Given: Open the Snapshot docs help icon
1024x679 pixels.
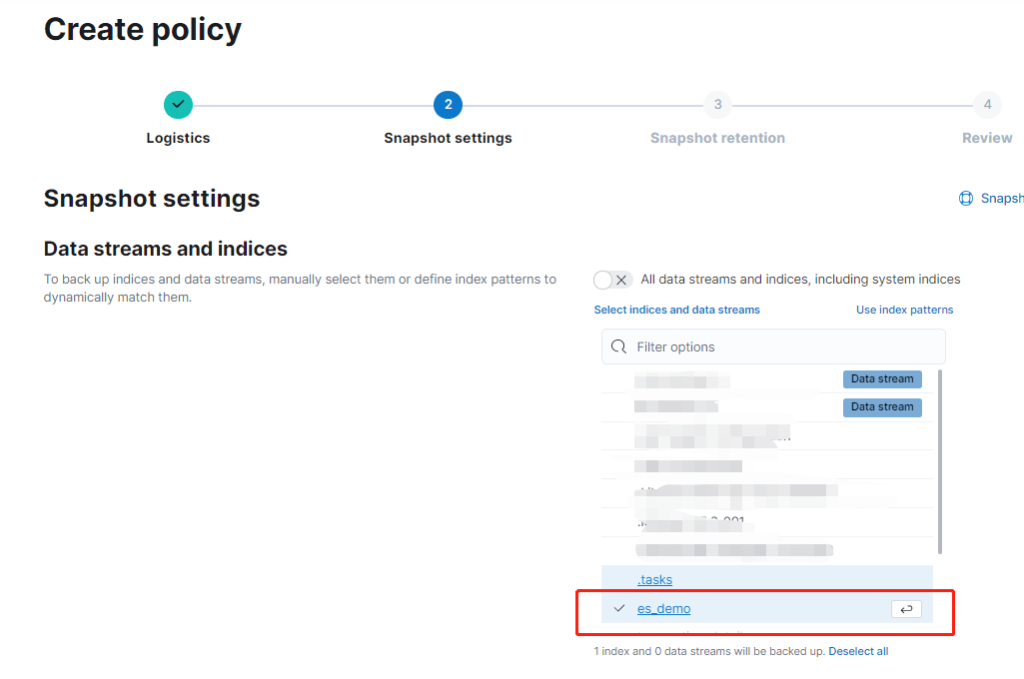Looking at the screenshot, I should tap(966, 198).
